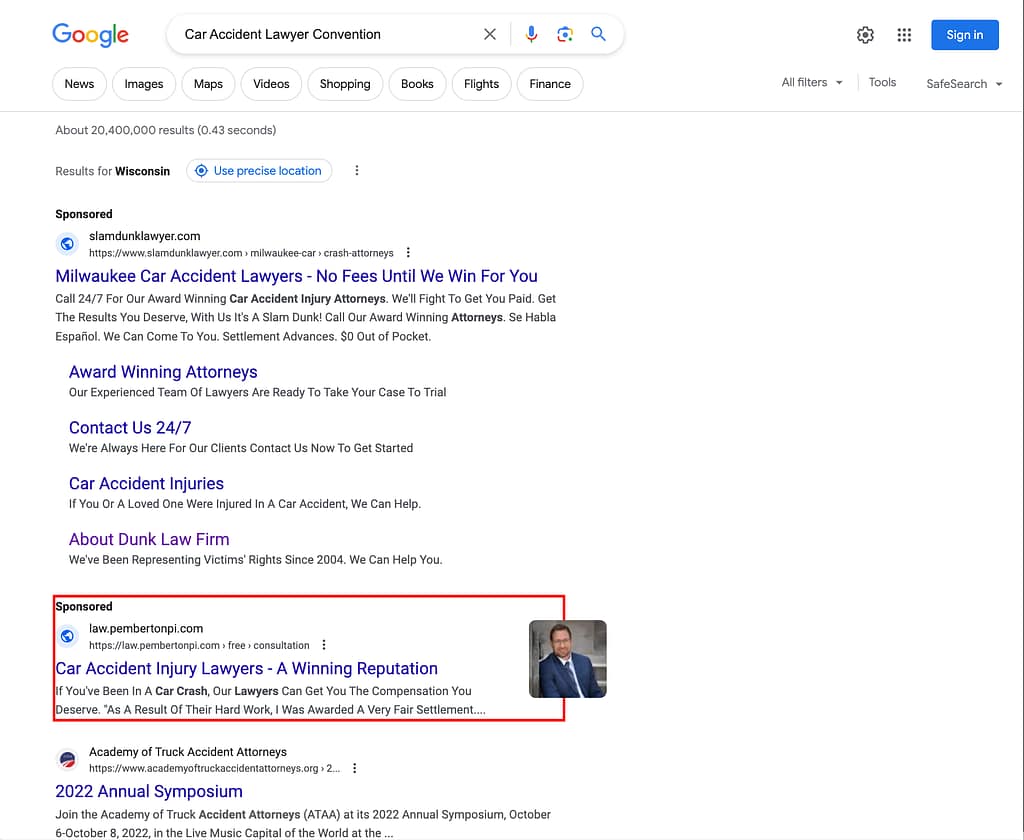
Task: Open the location options three-dot menu
Action: 357,170
